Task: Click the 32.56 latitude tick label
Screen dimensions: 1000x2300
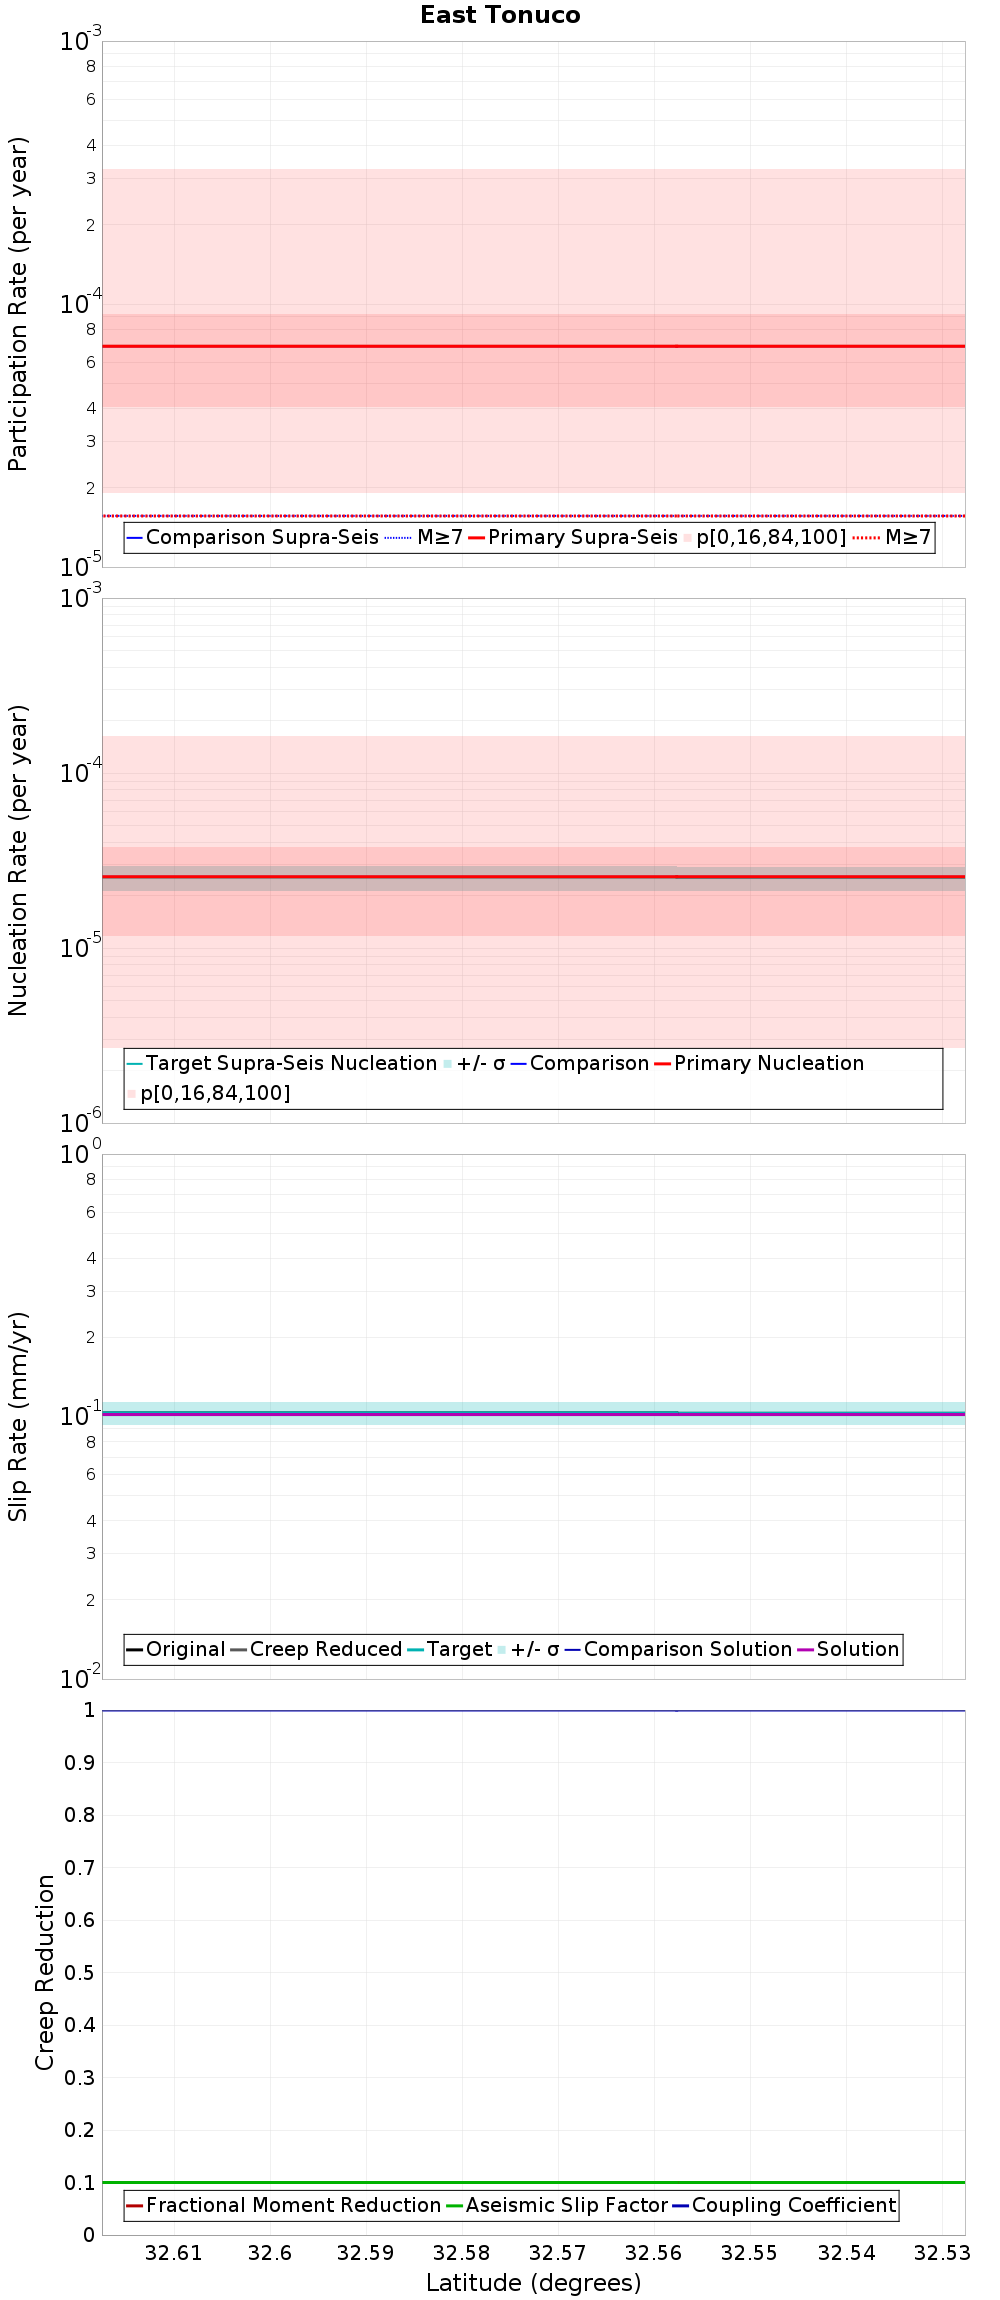Action: pos(653,2253)
